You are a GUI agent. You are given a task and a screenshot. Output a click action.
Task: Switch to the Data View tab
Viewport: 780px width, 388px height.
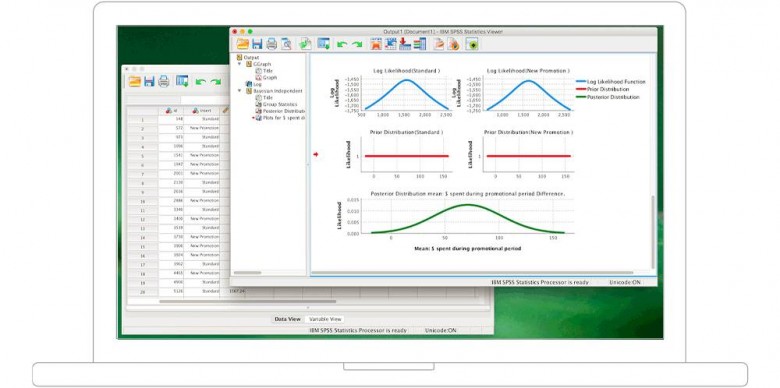coord(288,319)
